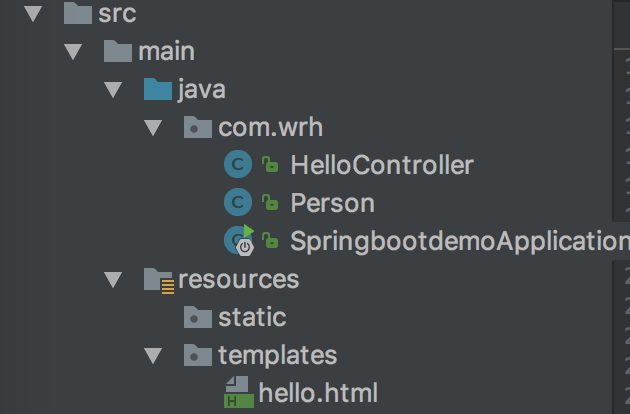Click the green lock icon beside Person

(x=270, y=202)
